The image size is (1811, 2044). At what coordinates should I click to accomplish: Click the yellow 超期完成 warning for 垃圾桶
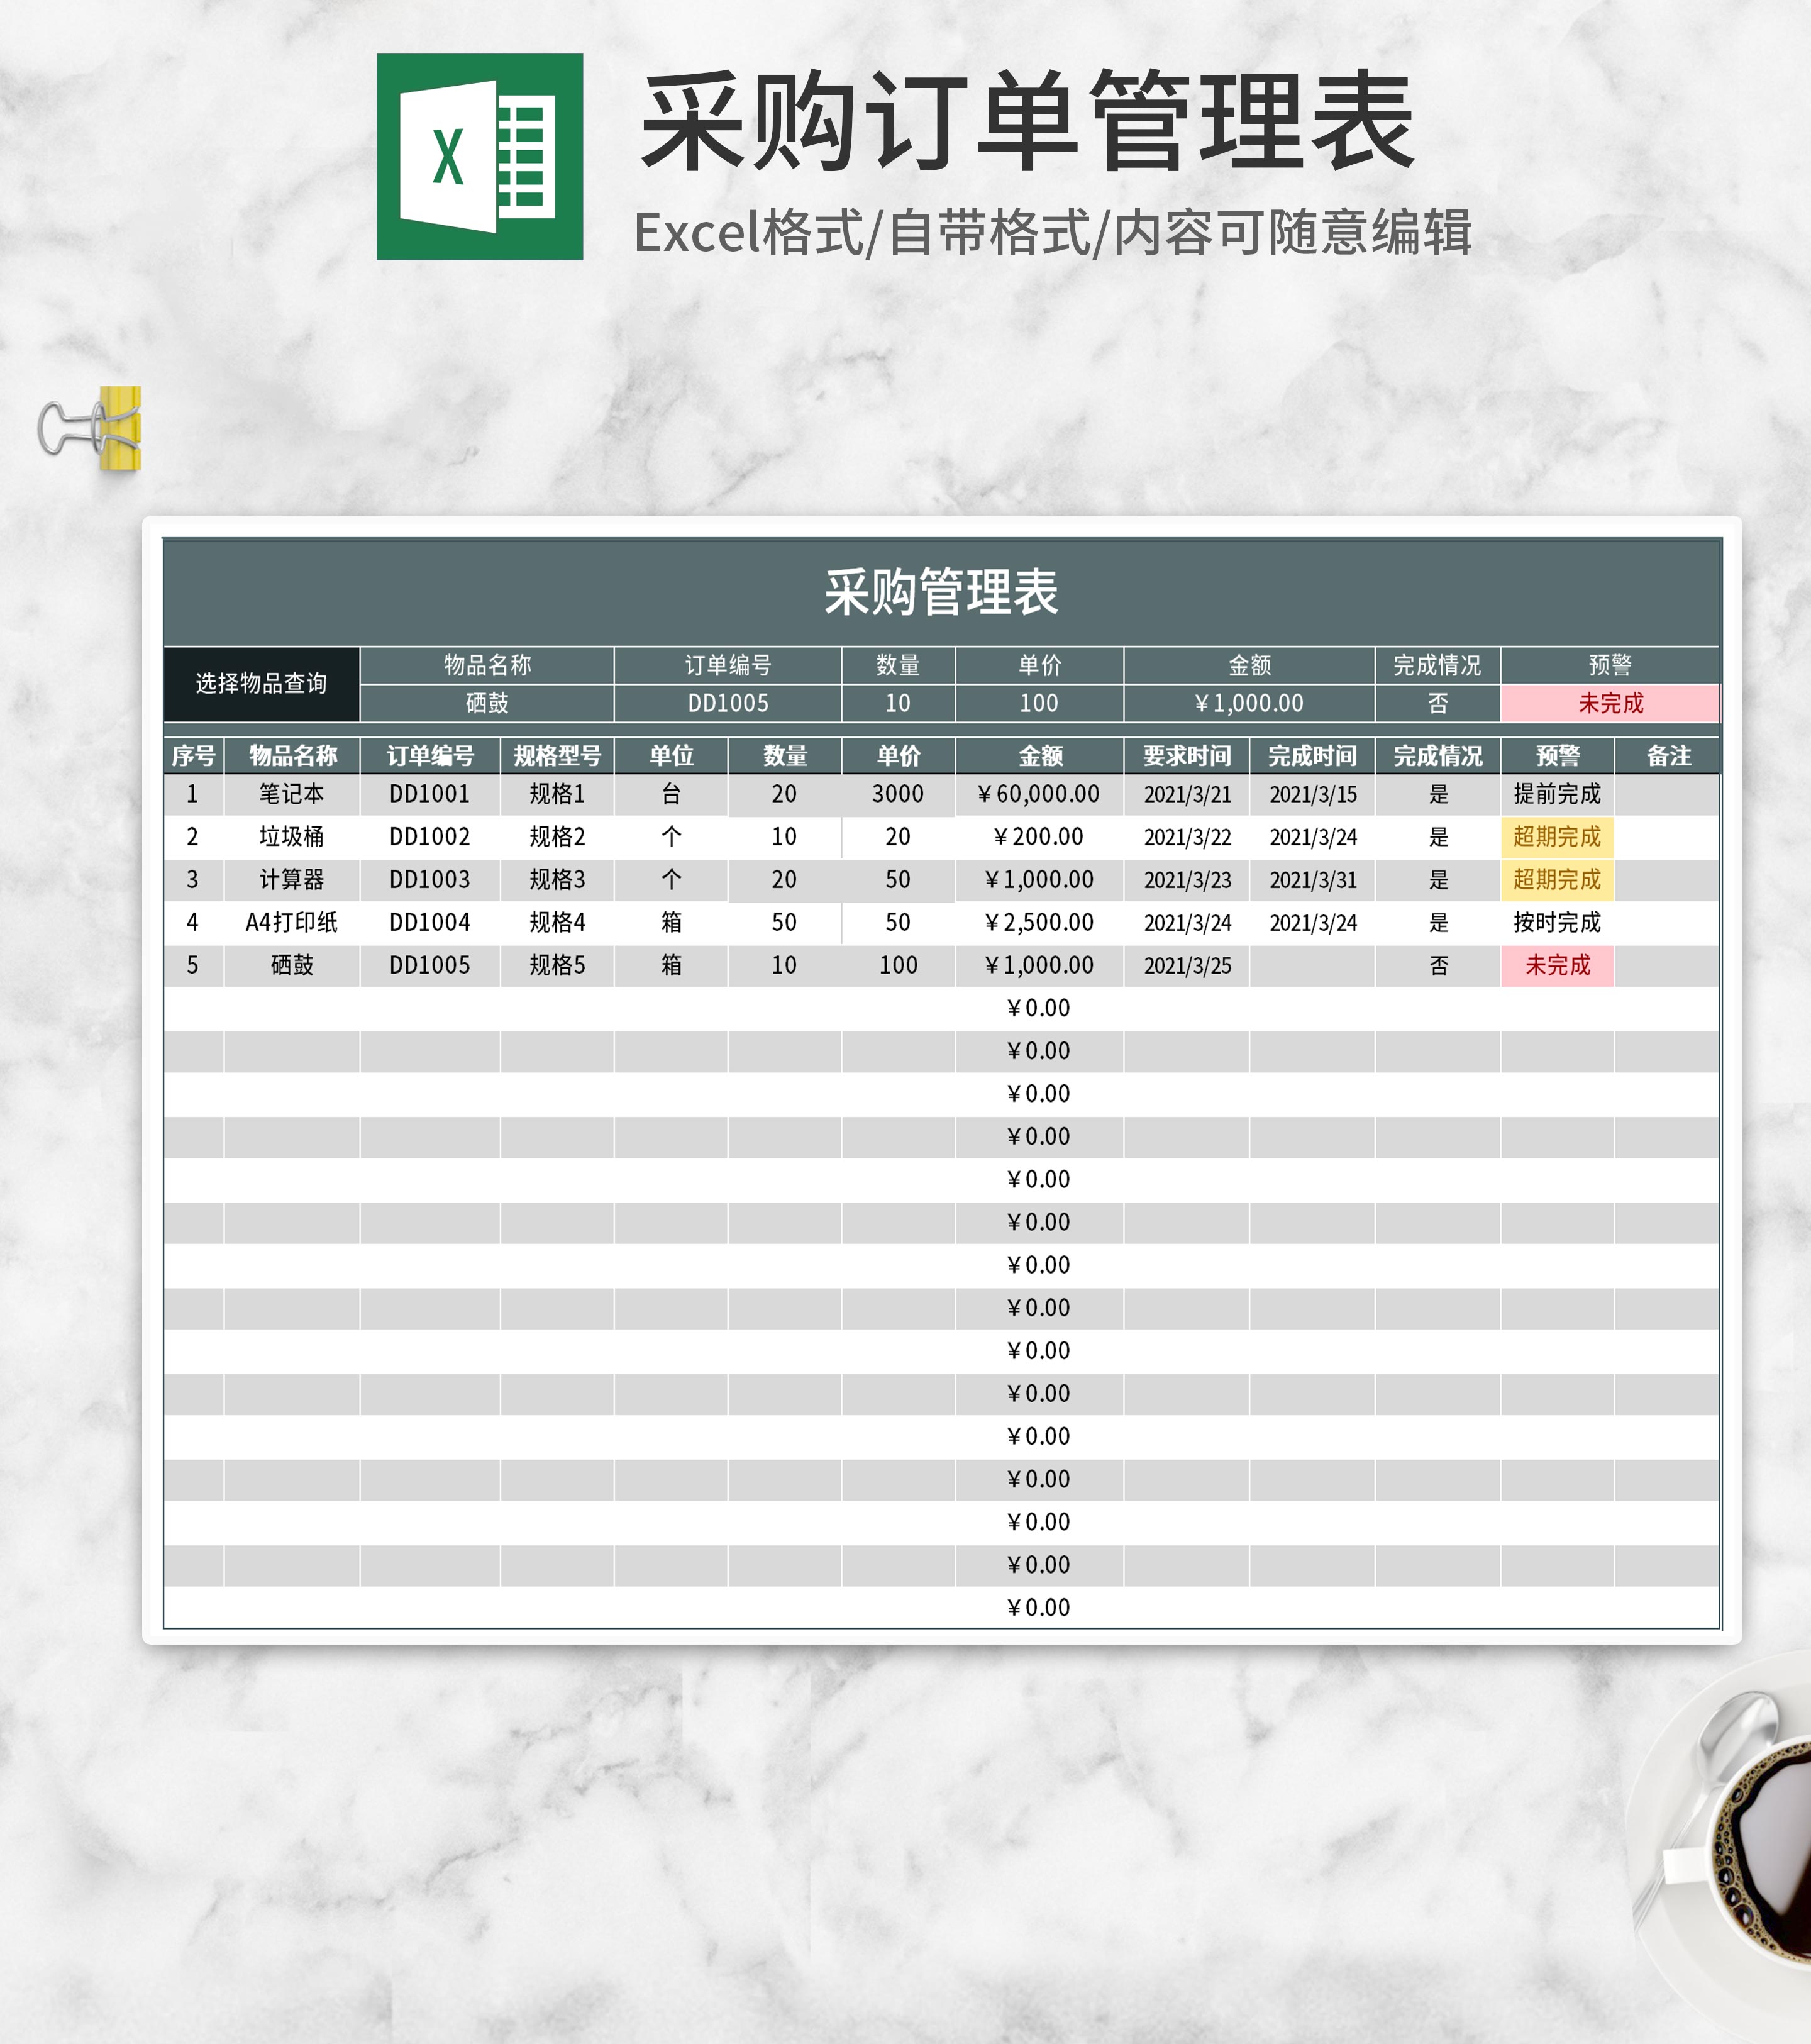click(x=1557, y=838)
